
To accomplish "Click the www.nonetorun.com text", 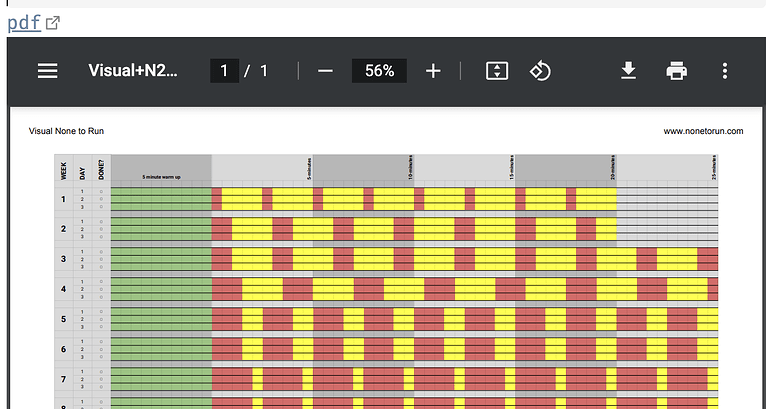I will point(703,131).
